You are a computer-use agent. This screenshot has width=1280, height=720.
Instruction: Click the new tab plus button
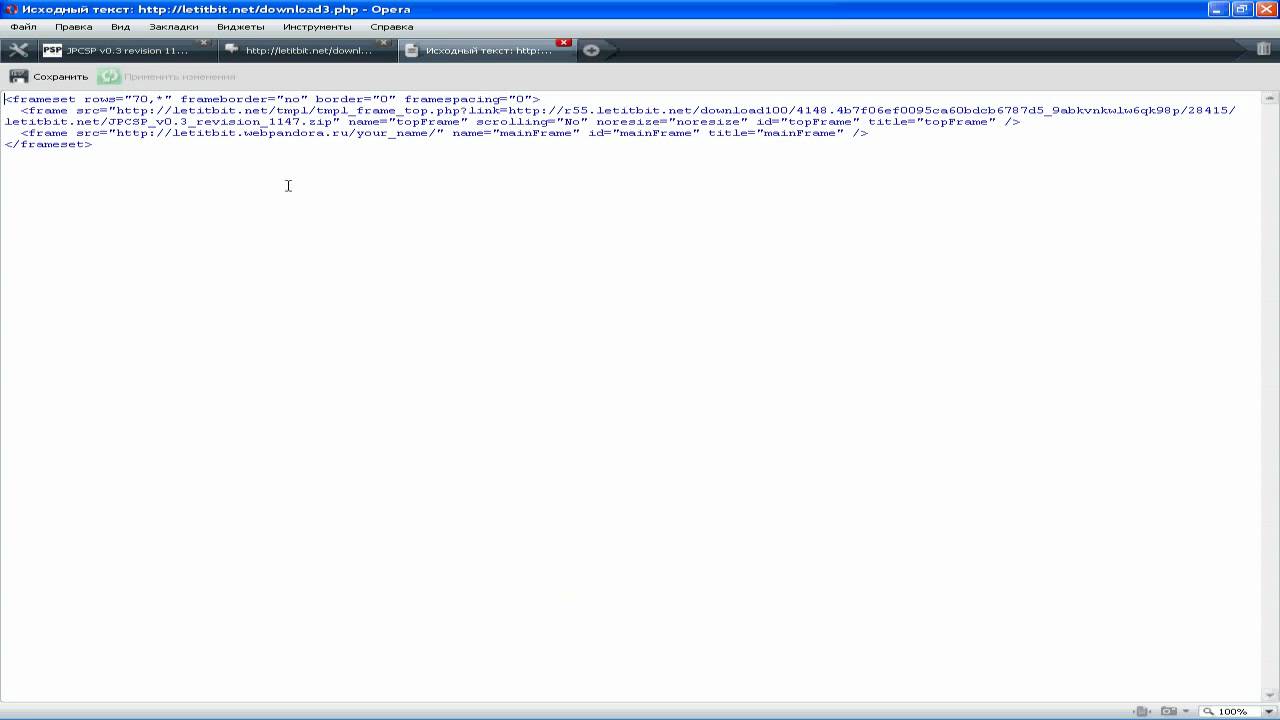tap(591, 50)
